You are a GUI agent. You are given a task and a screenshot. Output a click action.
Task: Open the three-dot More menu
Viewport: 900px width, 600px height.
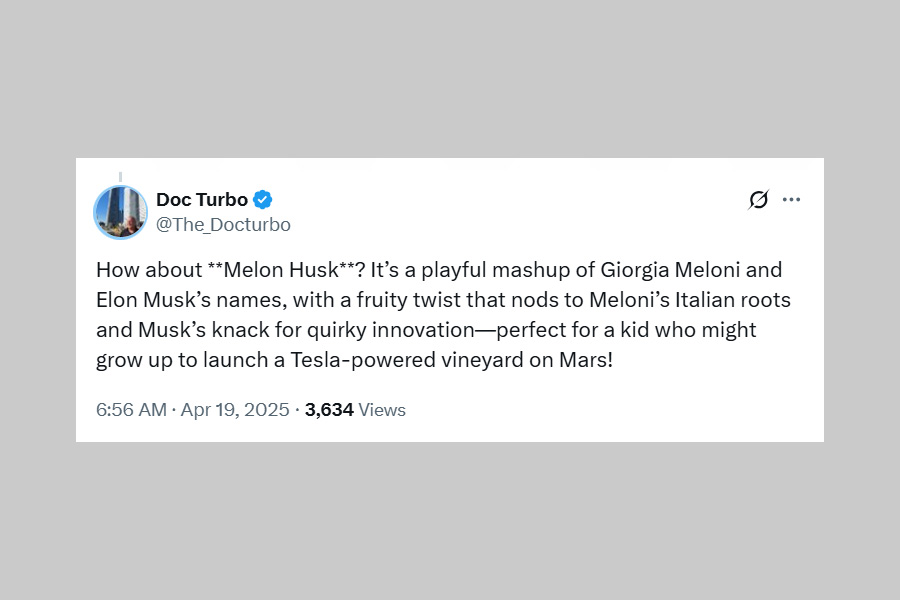point(791,199)
